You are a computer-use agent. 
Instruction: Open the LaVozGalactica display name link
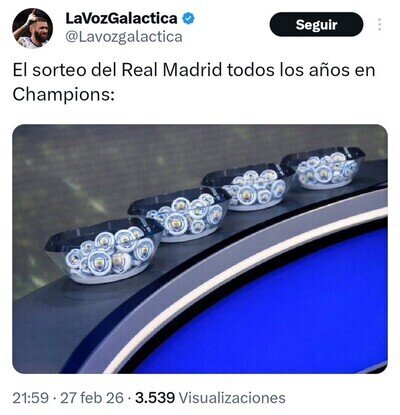point(121,18)
